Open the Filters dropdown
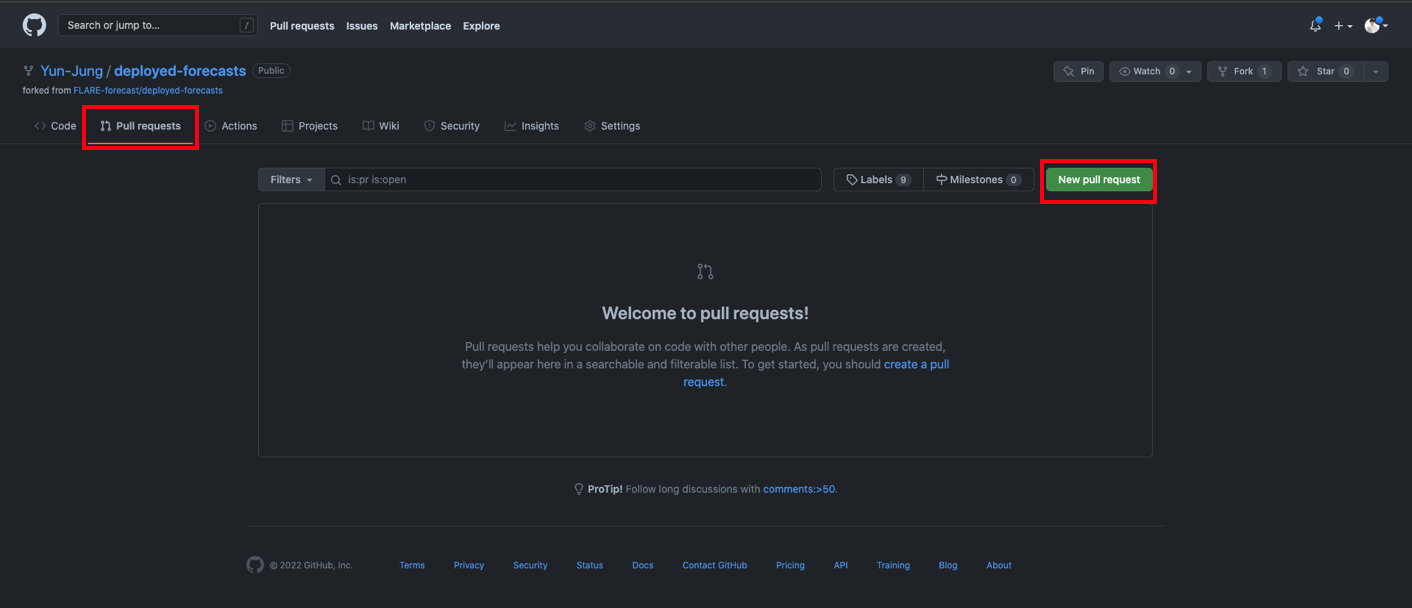This screenshot has height=608, width=1412. point(291,180)
